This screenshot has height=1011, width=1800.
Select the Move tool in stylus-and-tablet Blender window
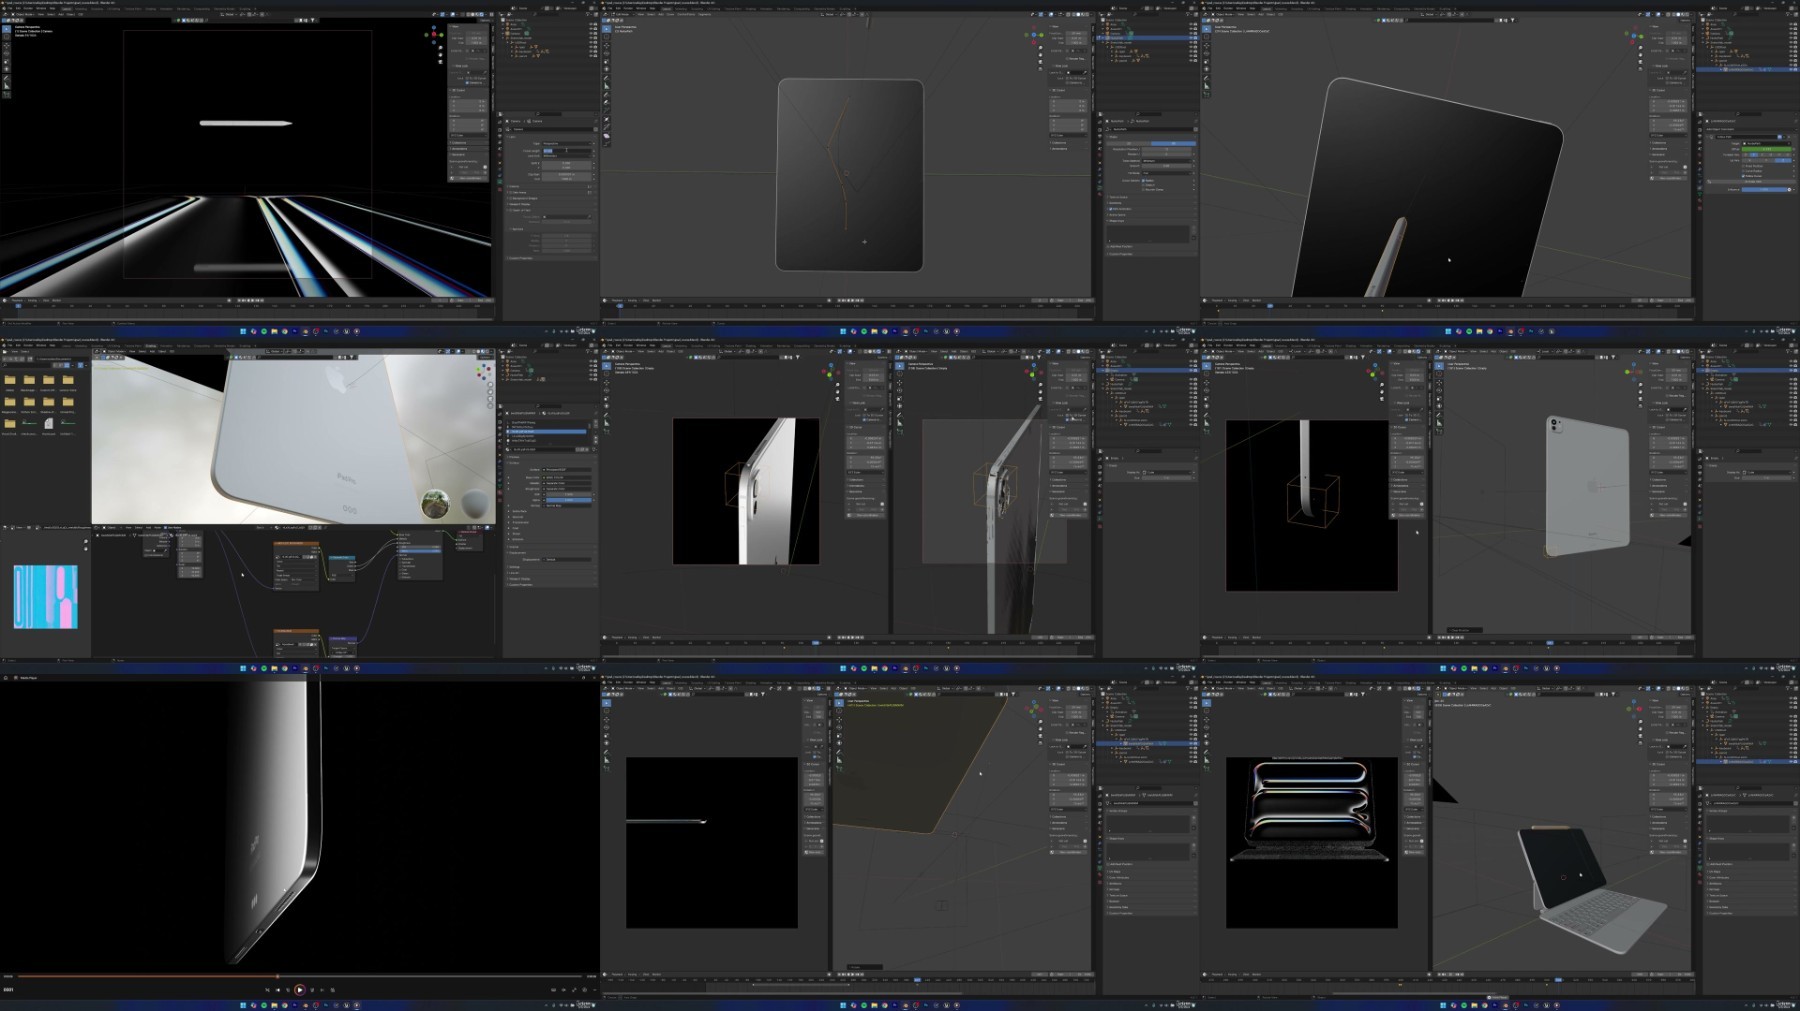[1207, 45]
